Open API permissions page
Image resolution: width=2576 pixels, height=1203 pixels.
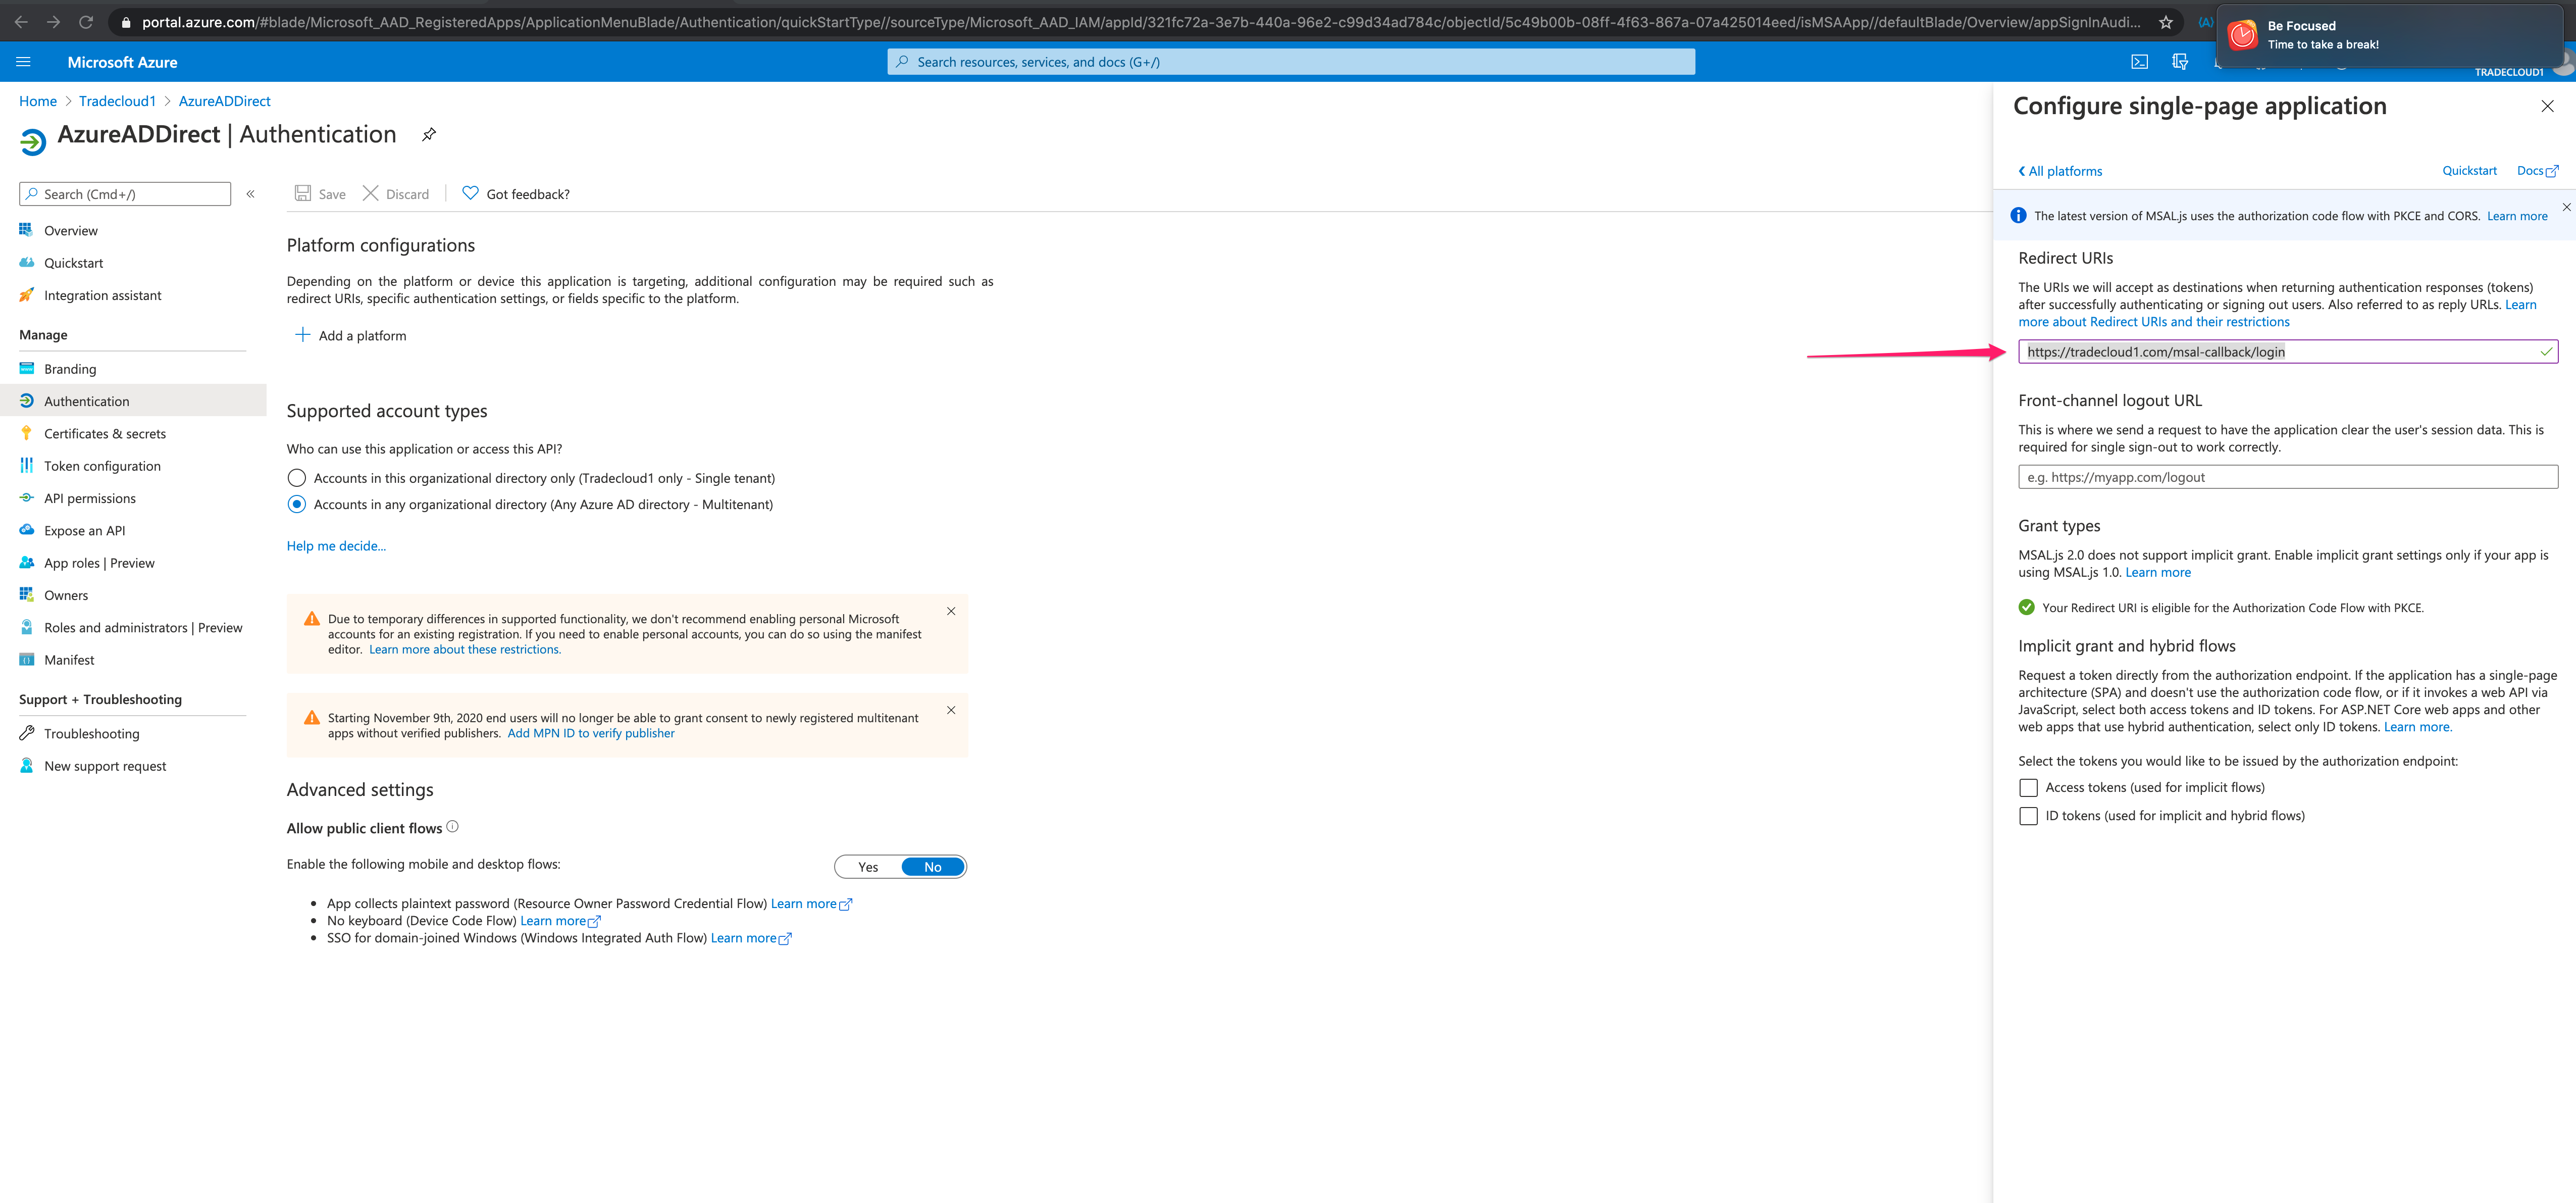90,498
